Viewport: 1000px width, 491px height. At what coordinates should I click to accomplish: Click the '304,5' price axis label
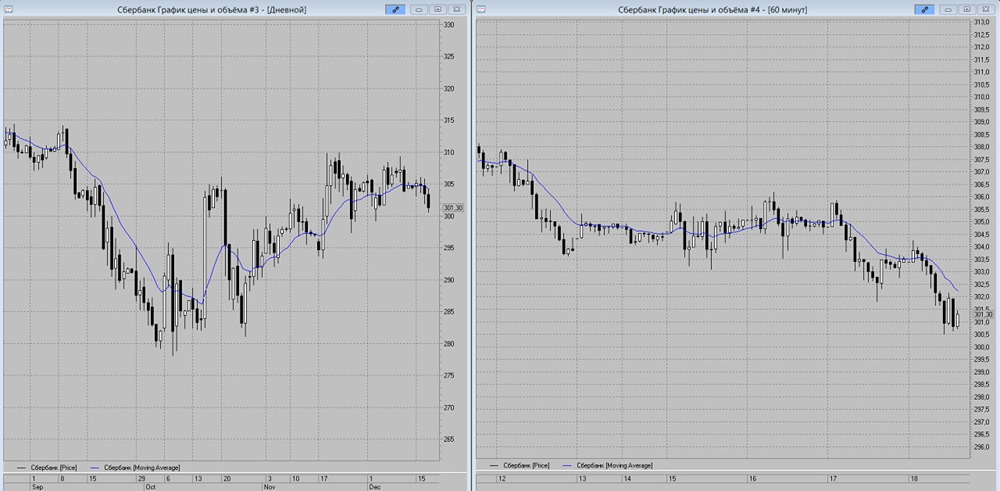coord(982,234)
